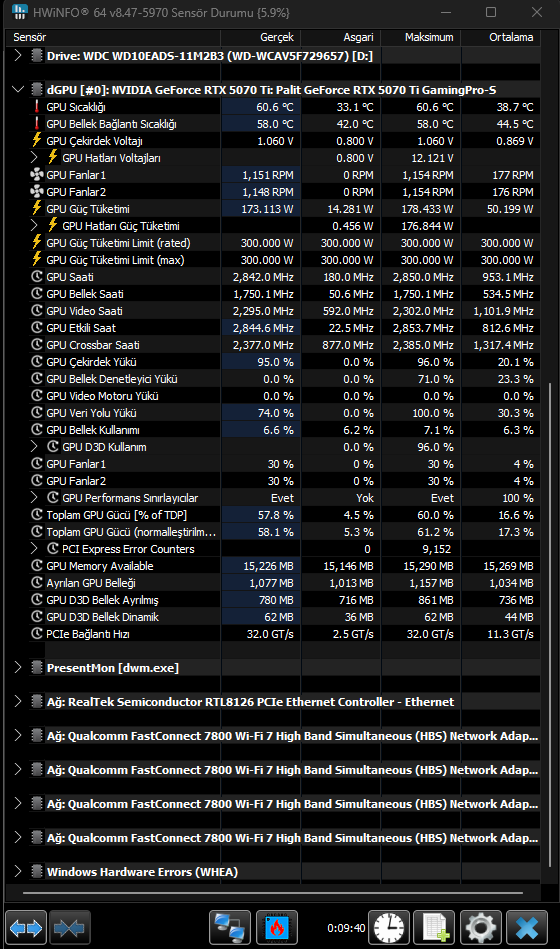Expand GPU D3D Kullanım sub-items
This screenshot has width=560, height=949.
coord(34,447)
